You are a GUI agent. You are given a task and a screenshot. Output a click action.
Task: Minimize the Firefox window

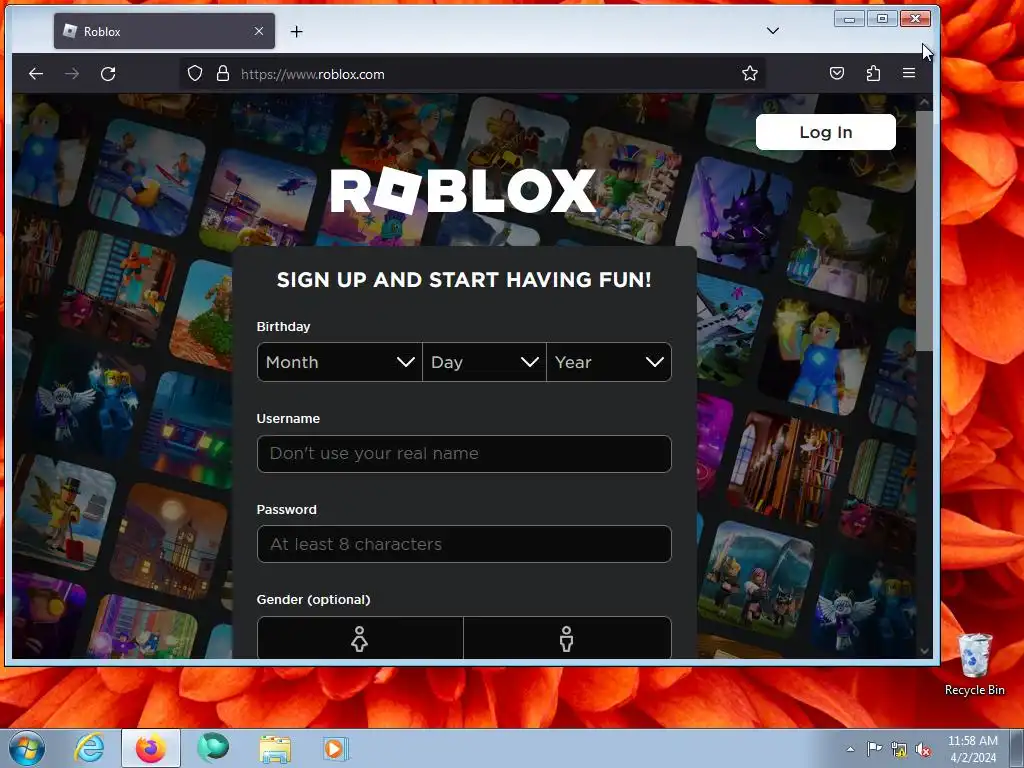pyautogui.click(x=849, y=19)
